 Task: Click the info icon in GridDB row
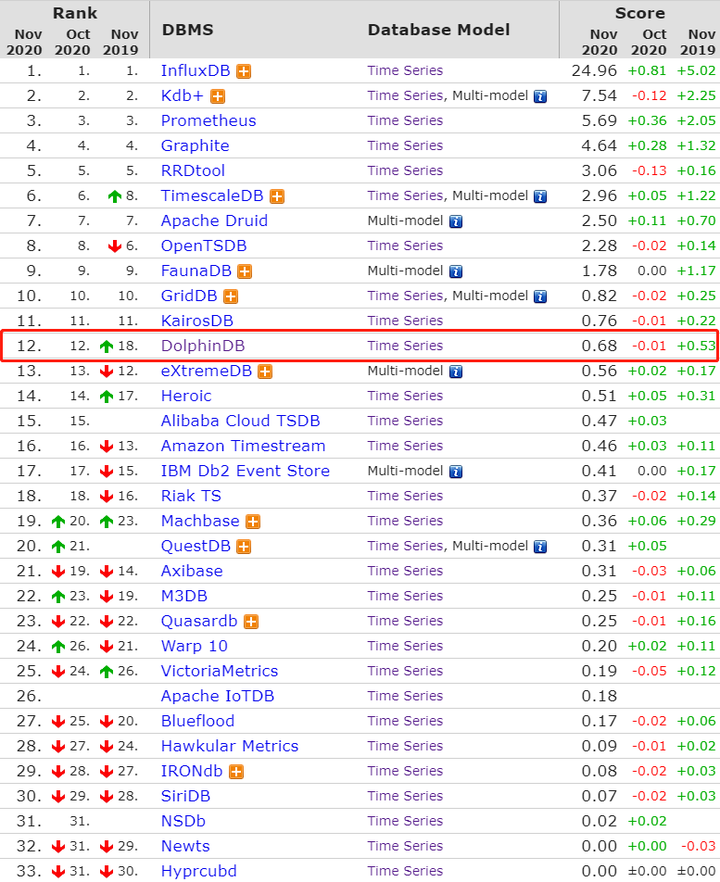[x=540, y=296]
